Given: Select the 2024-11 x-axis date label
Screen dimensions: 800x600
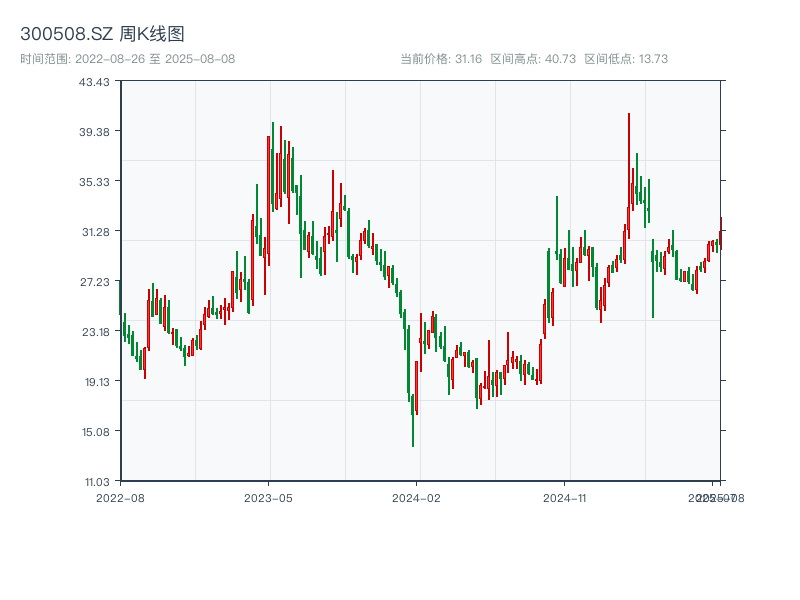Looking at the screenshot, I should coord(565,497).
